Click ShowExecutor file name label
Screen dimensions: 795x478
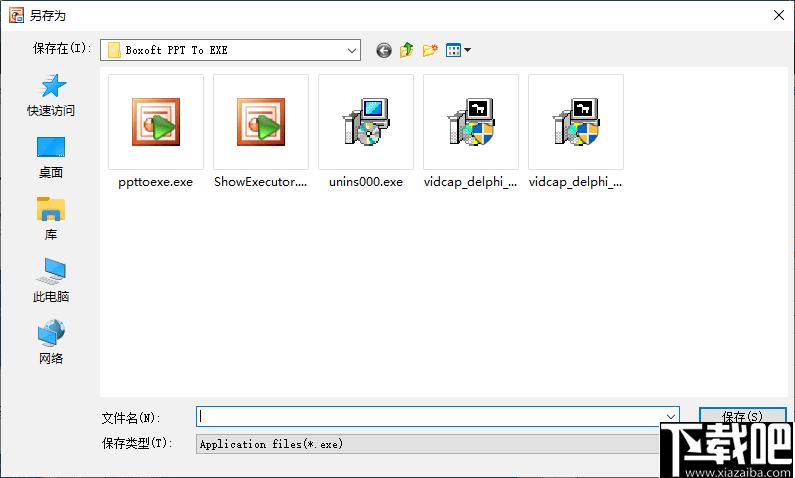coord(261,182)
